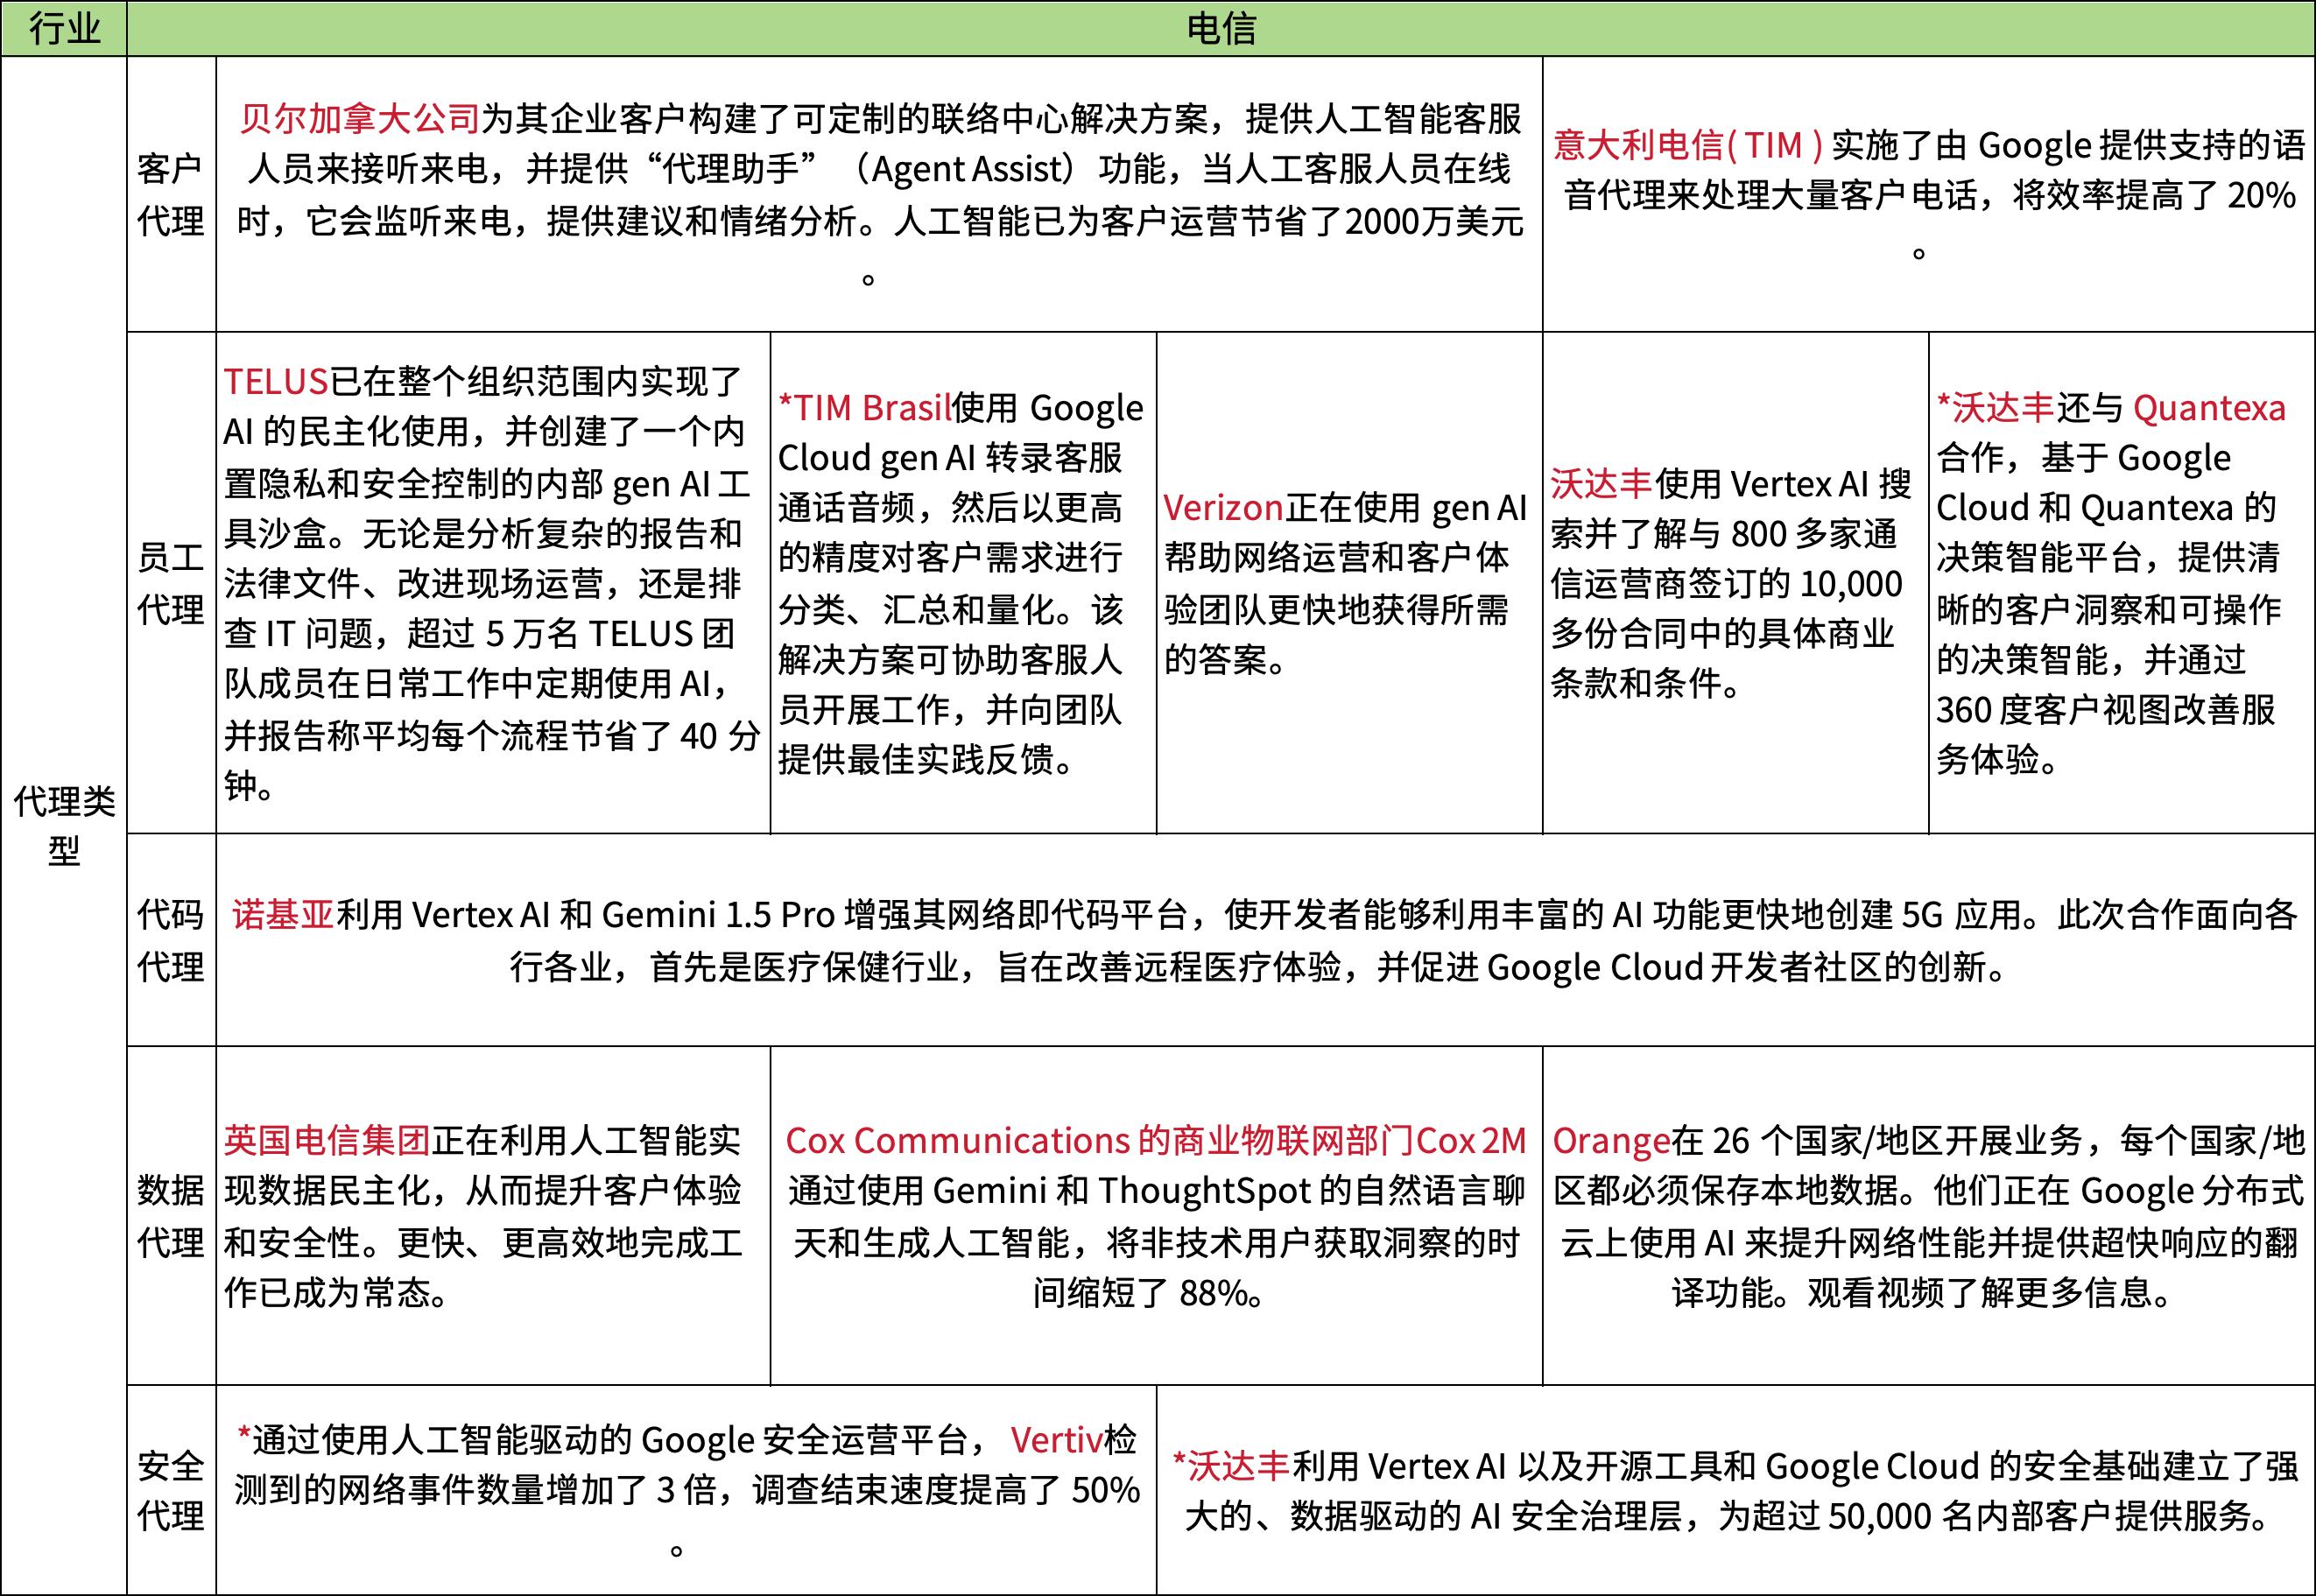2316x1596 pixels.
Task: Click the ThoughtSpot text
Action: (x=1204, y=1192)
